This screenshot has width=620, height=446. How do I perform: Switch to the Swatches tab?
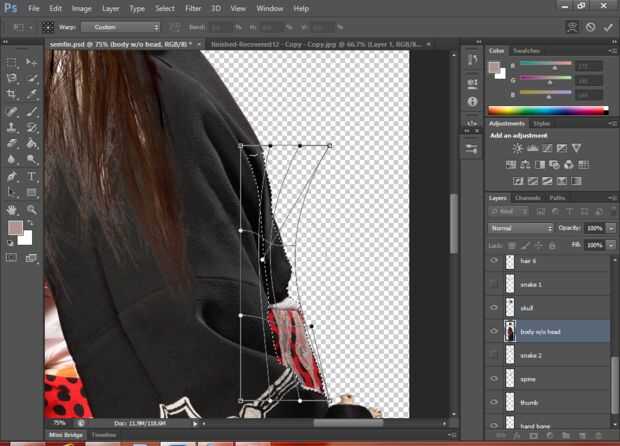click(x=526, y=51)
